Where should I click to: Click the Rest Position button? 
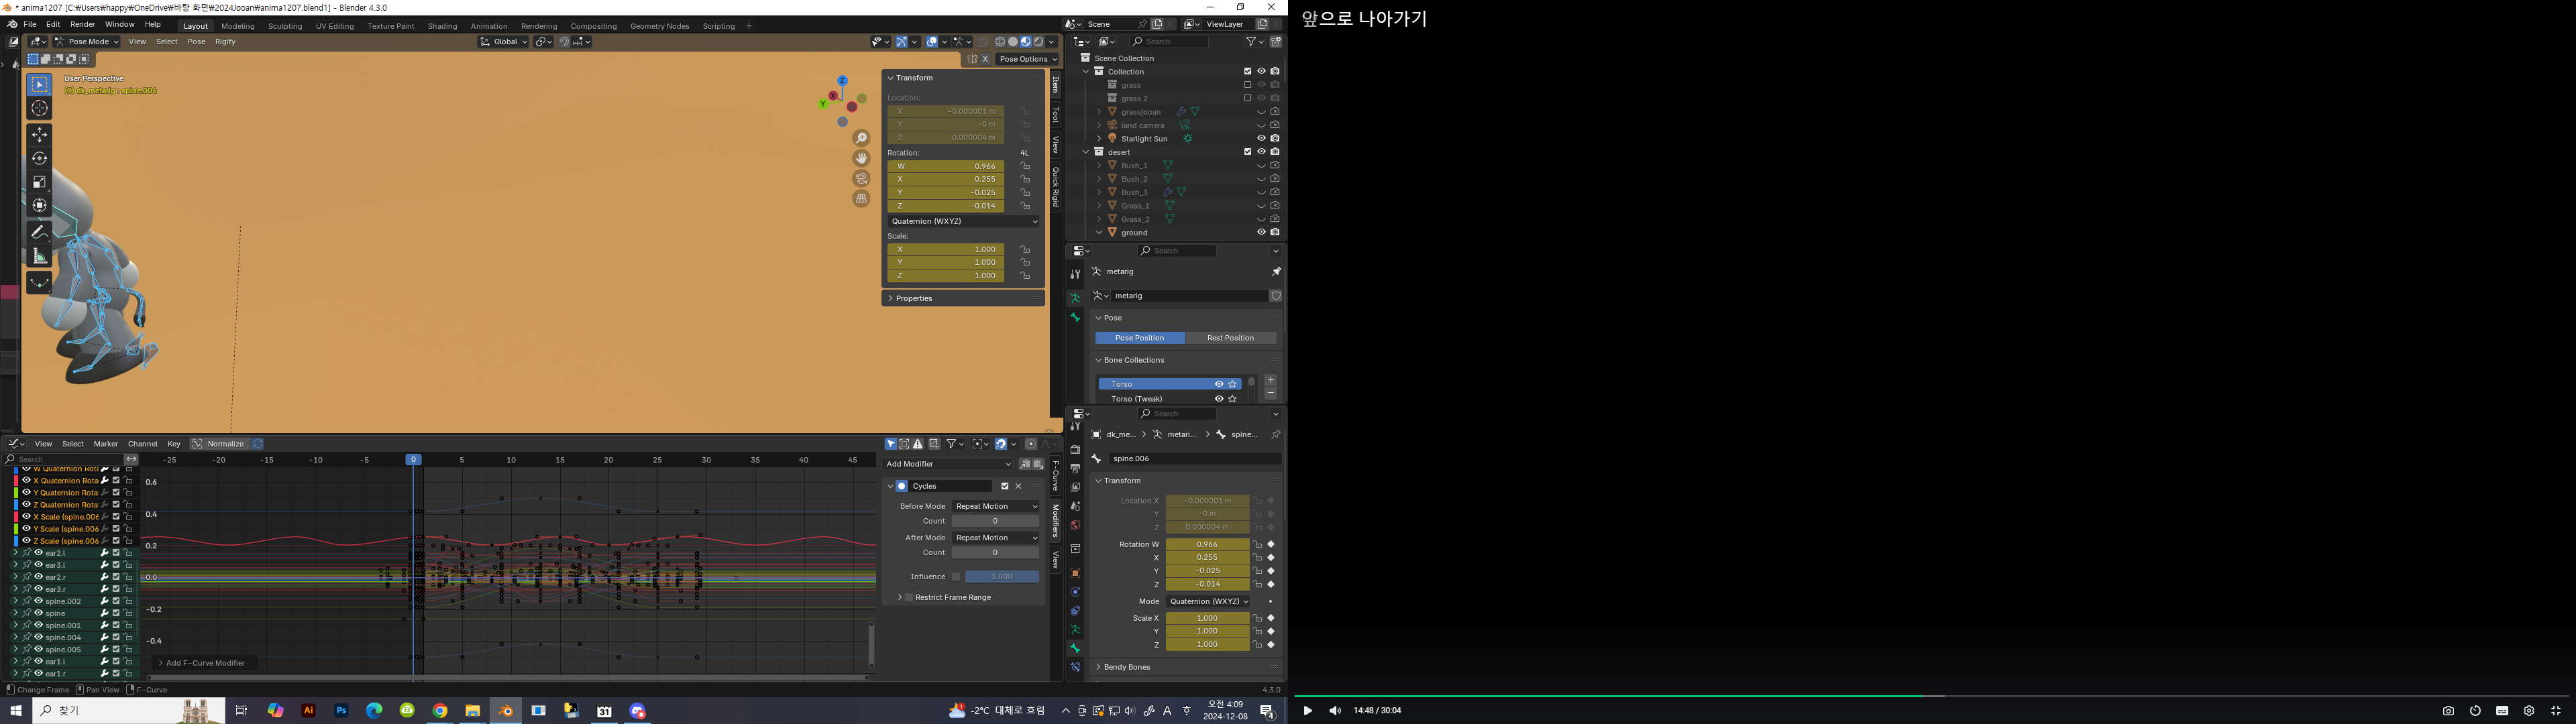[x=1230, y=338]
